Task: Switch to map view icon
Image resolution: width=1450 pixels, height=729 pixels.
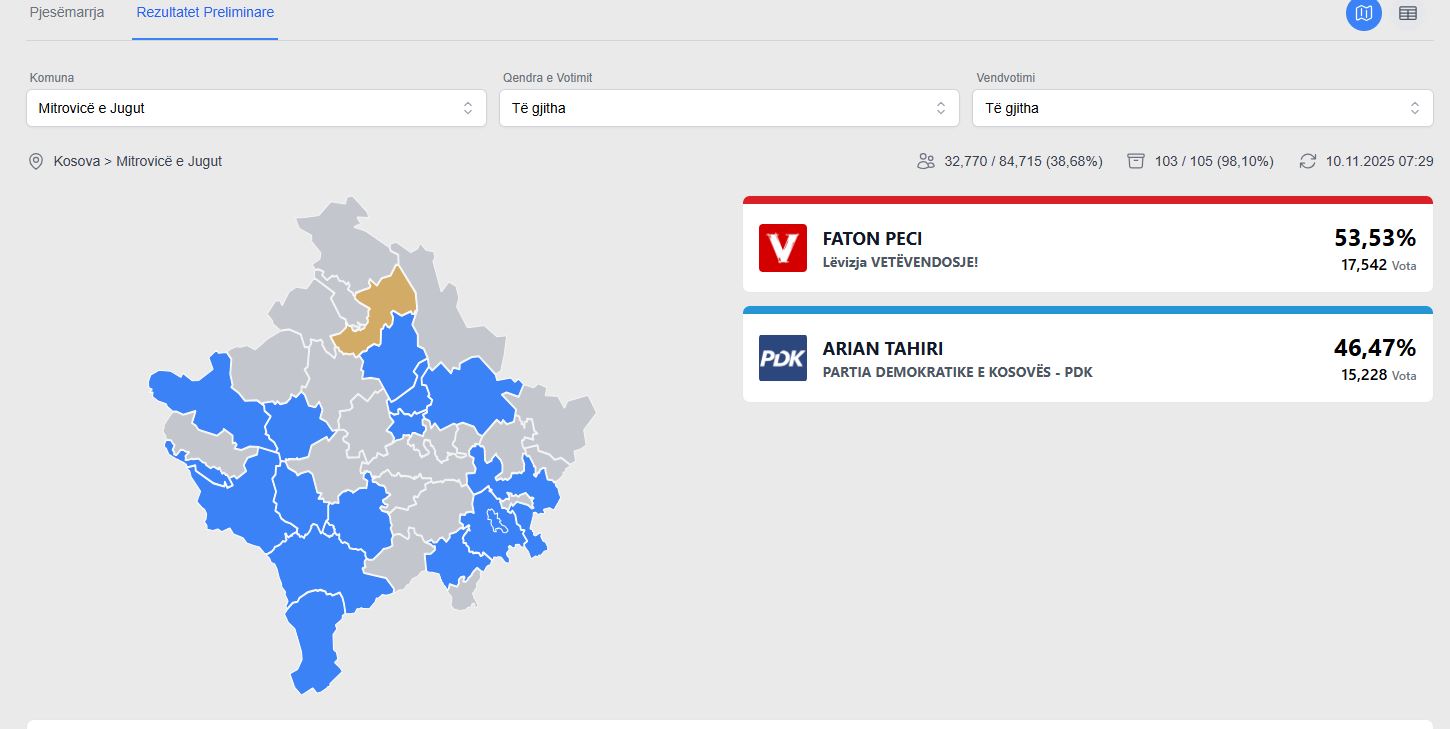Action: tap(1364, 13)
